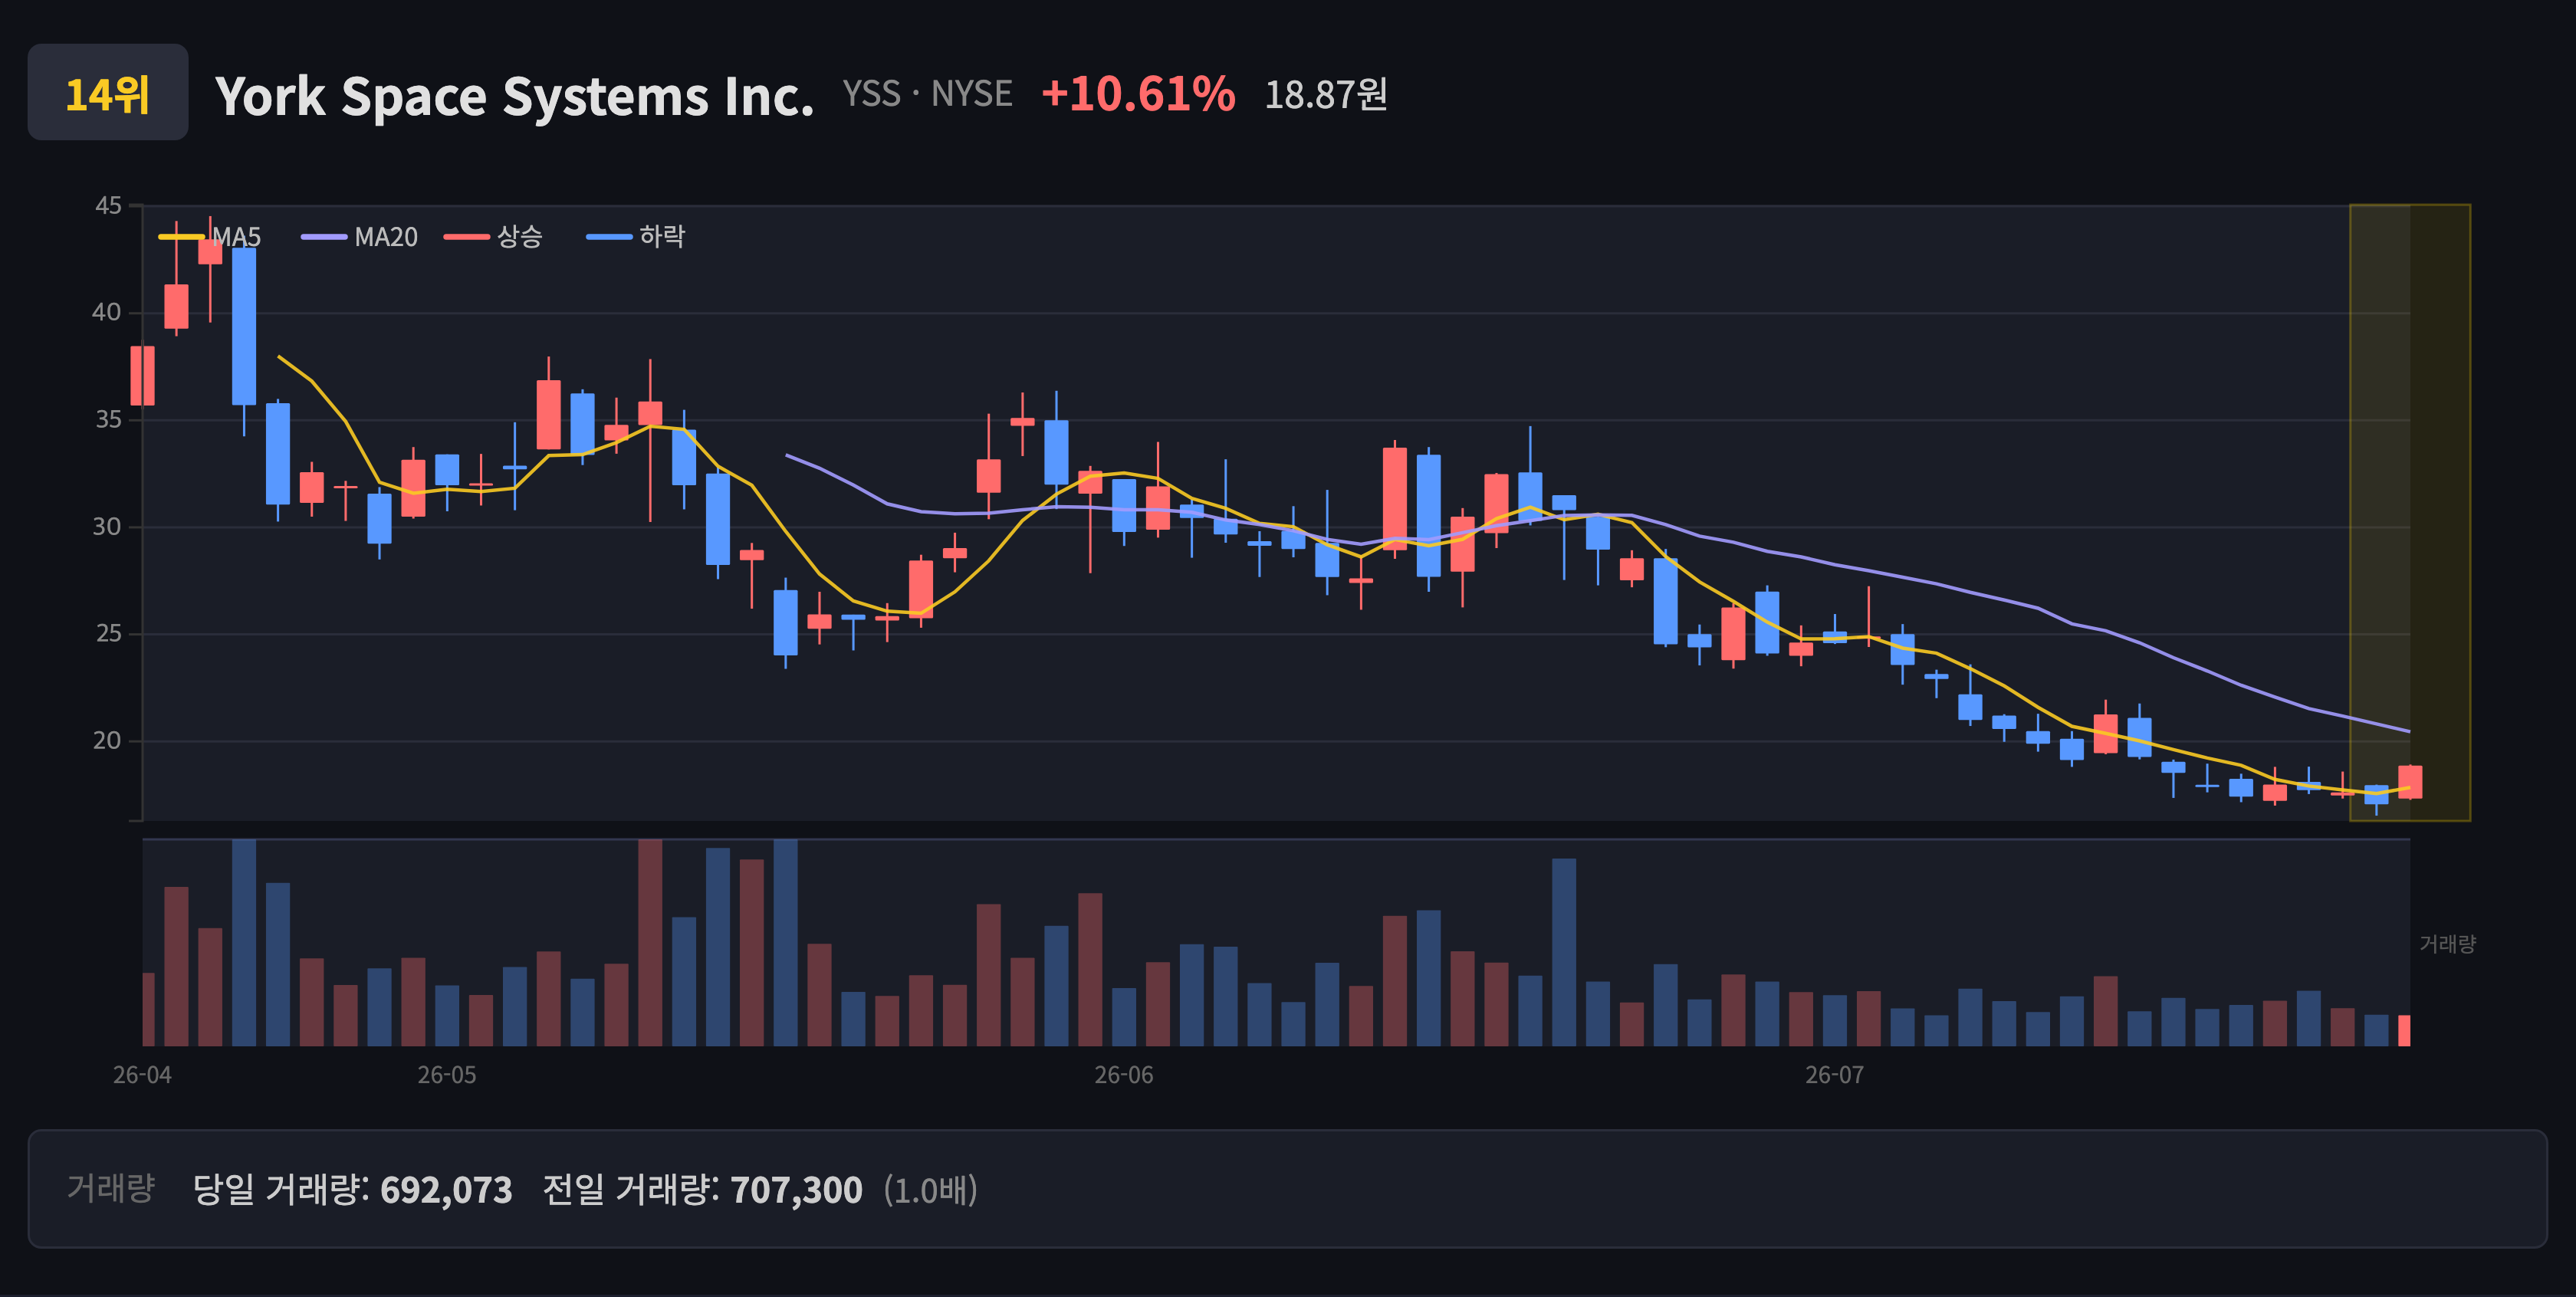
Task: Click the 35 price axis label
Action: pos(108,420)
